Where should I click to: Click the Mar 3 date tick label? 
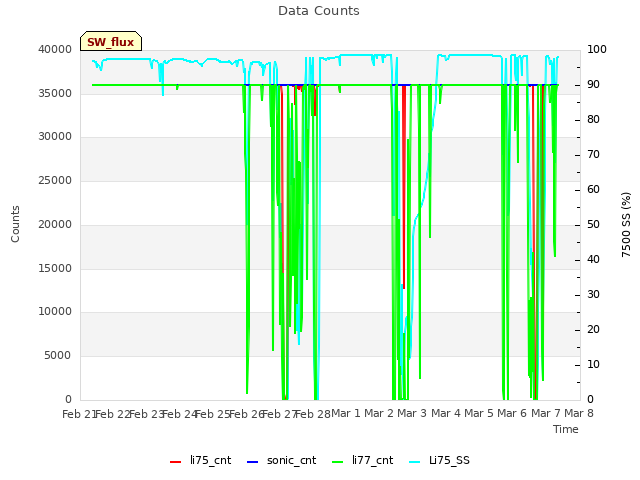pos(412,413)
